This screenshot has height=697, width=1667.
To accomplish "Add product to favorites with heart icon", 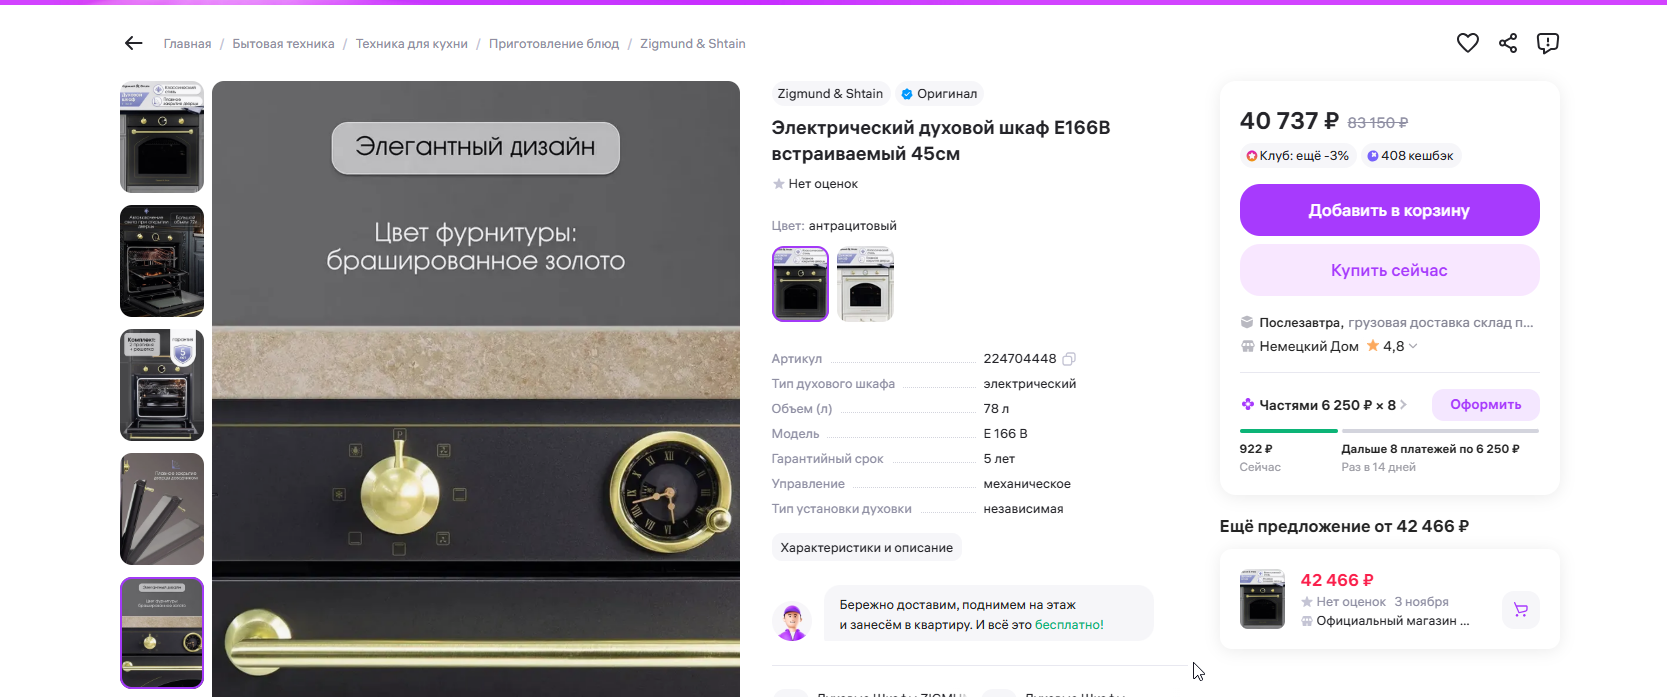I will tap(1467, 43).
